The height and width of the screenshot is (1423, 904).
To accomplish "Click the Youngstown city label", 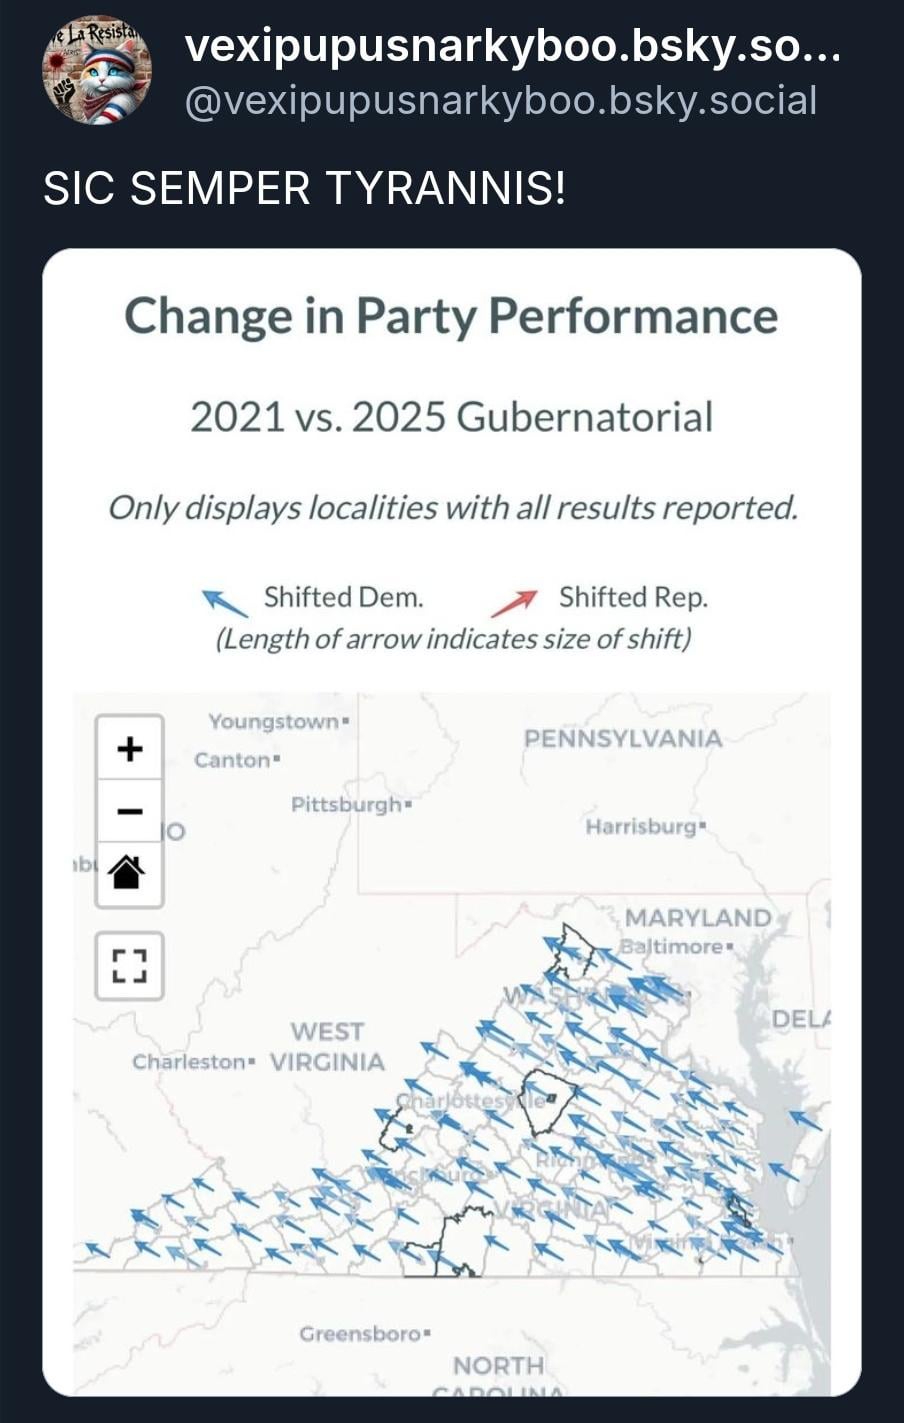I will point(273,721).
